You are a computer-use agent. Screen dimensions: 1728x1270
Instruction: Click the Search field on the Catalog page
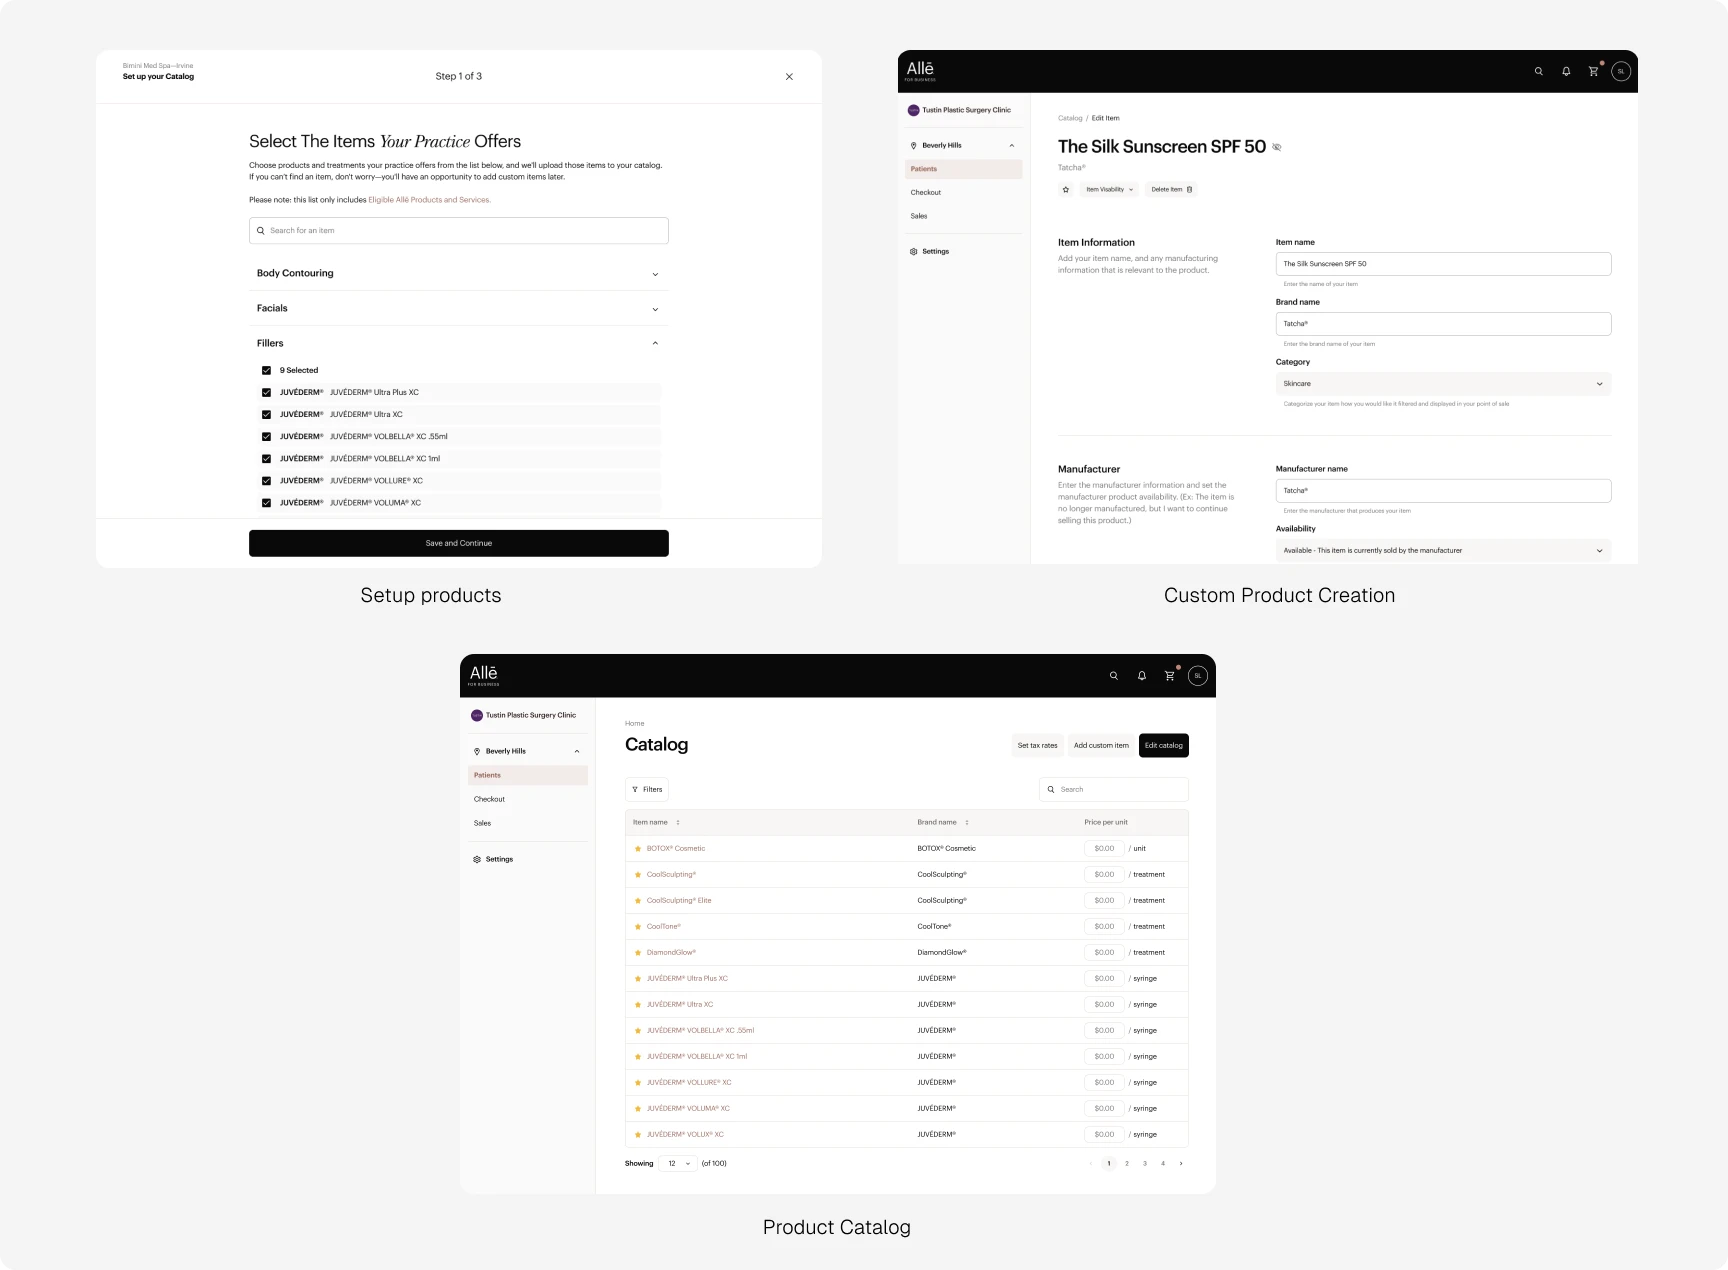1113,789
